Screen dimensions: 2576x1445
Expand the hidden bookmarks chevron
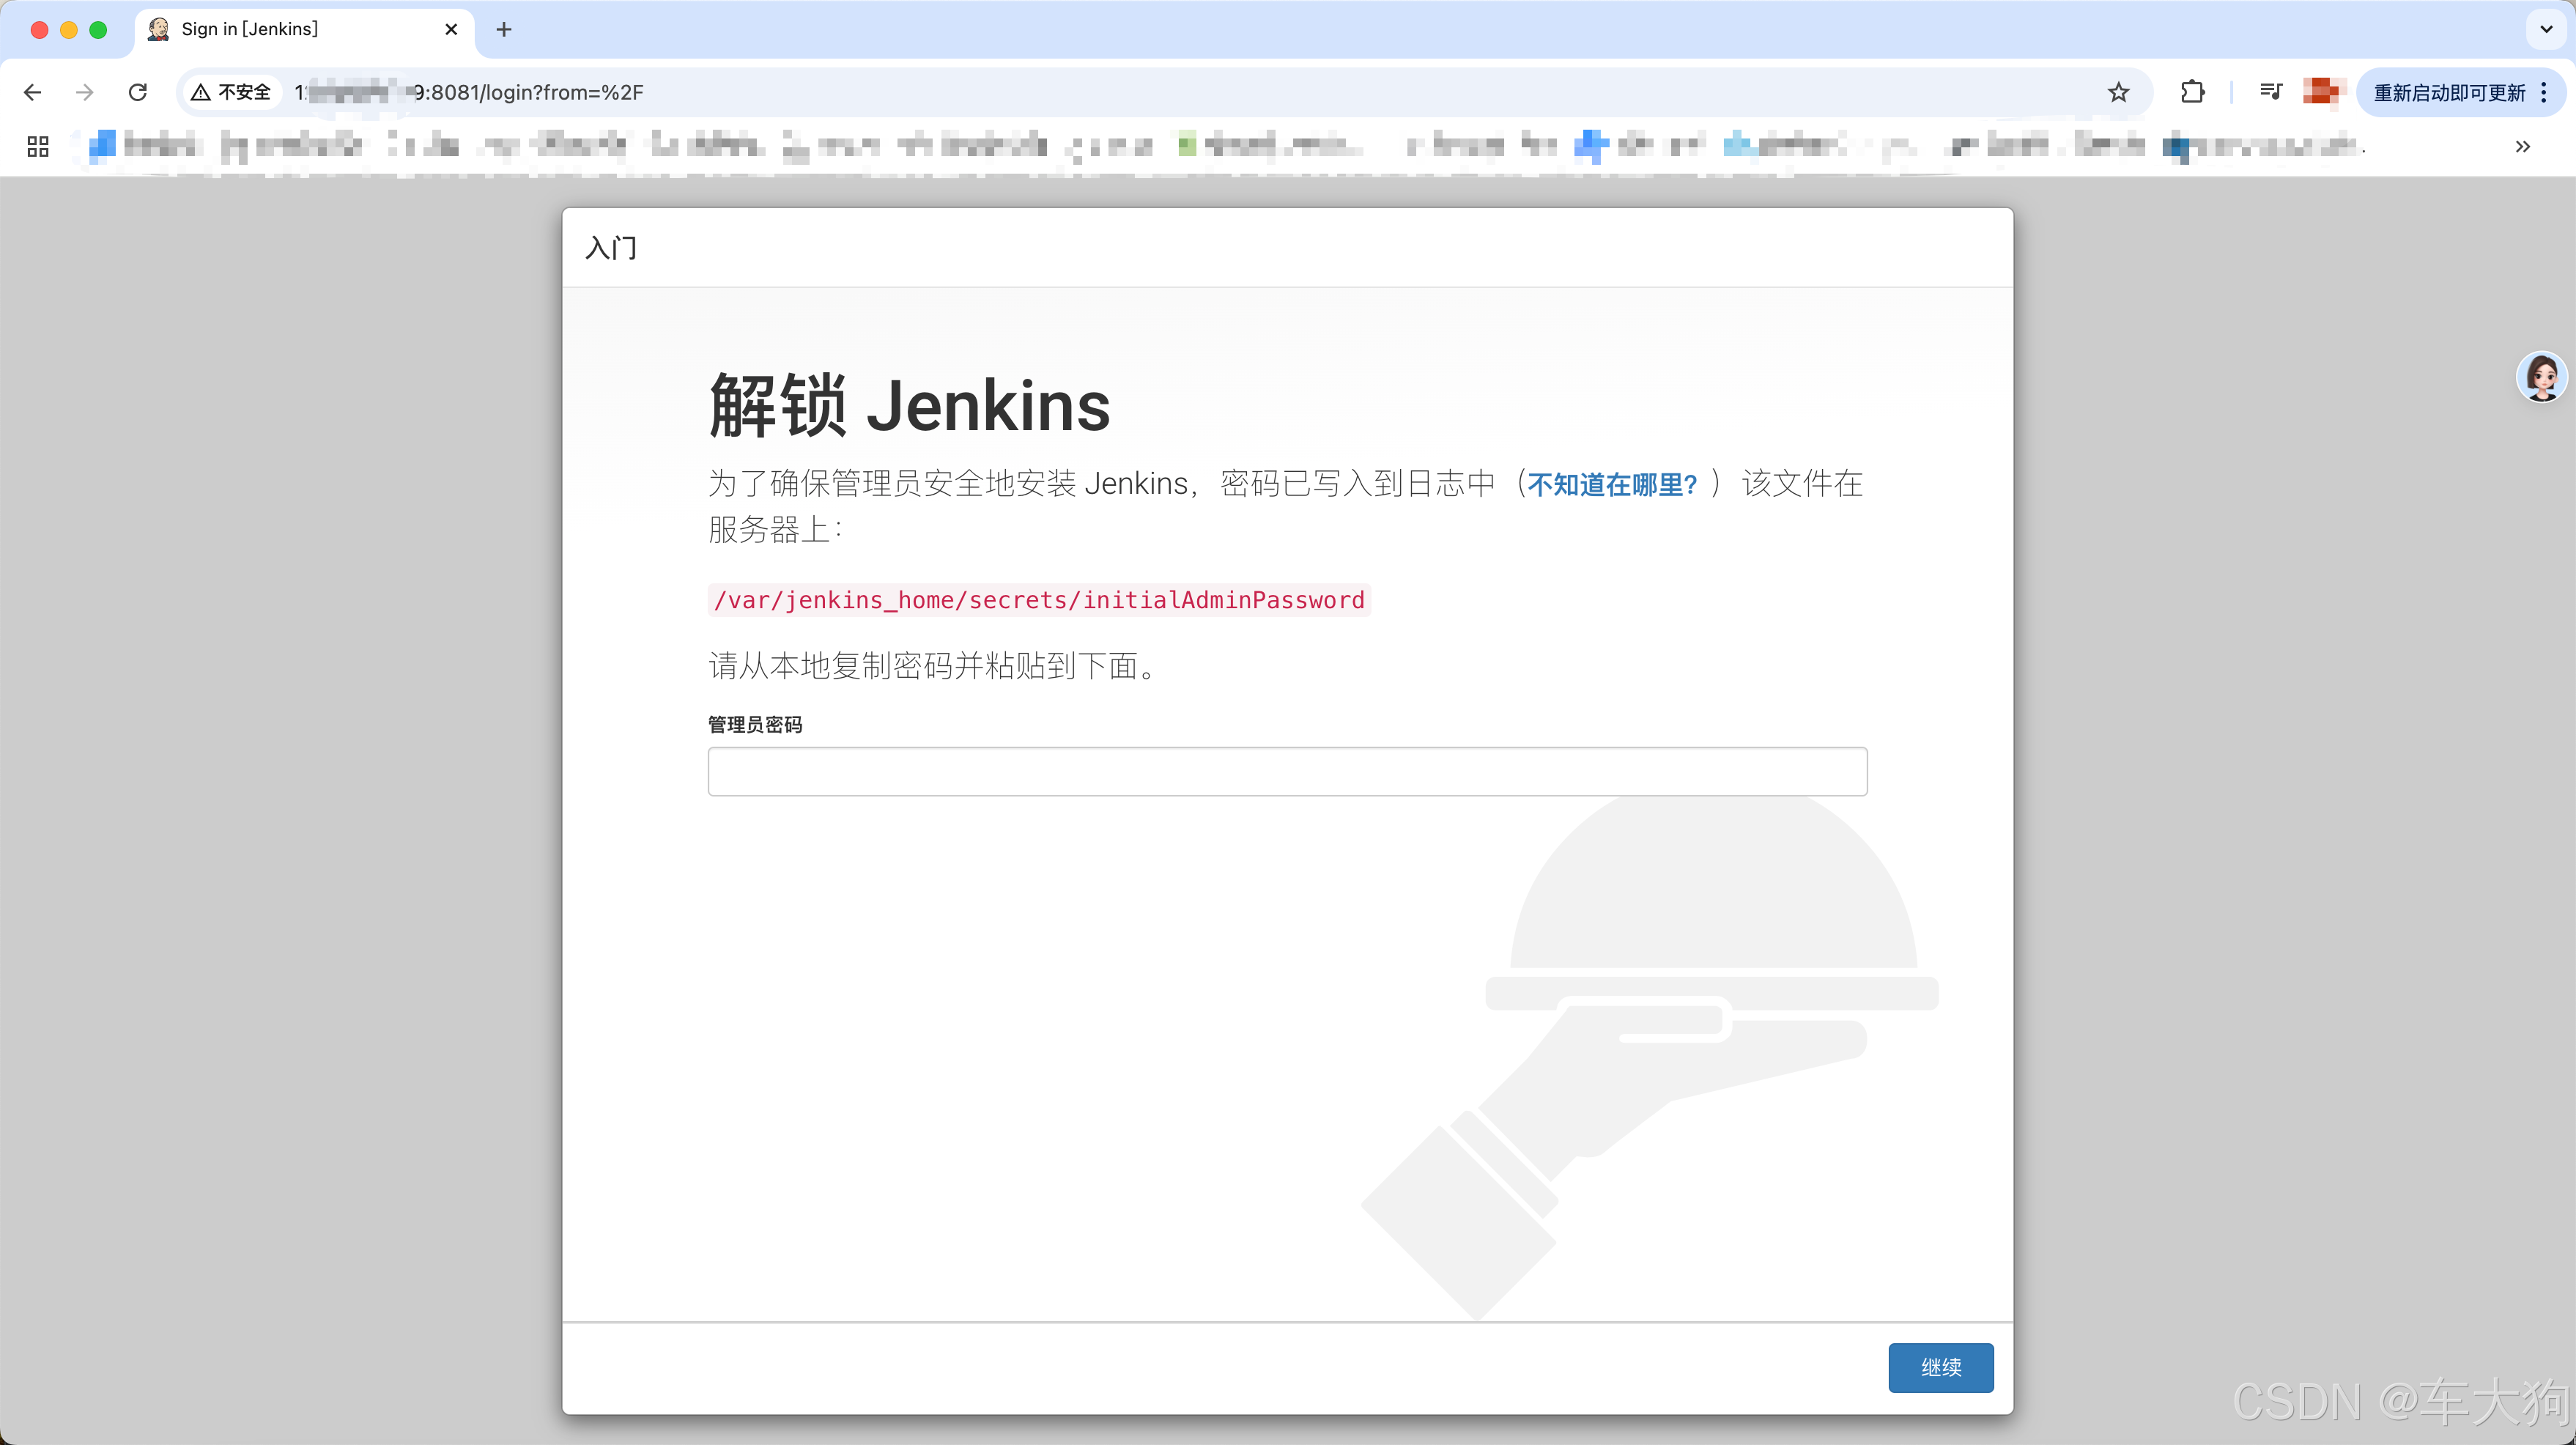click(2522, 146)
